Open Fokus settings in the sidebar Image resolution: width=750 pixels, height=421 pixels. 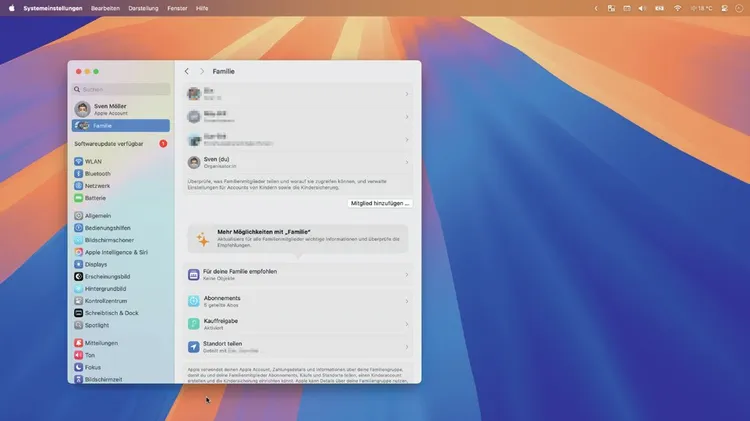(121, 367)
